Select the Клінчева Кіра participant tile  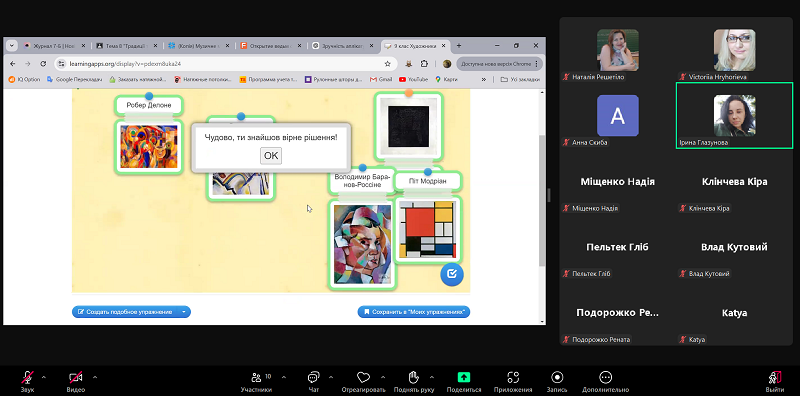coord(734,182)
